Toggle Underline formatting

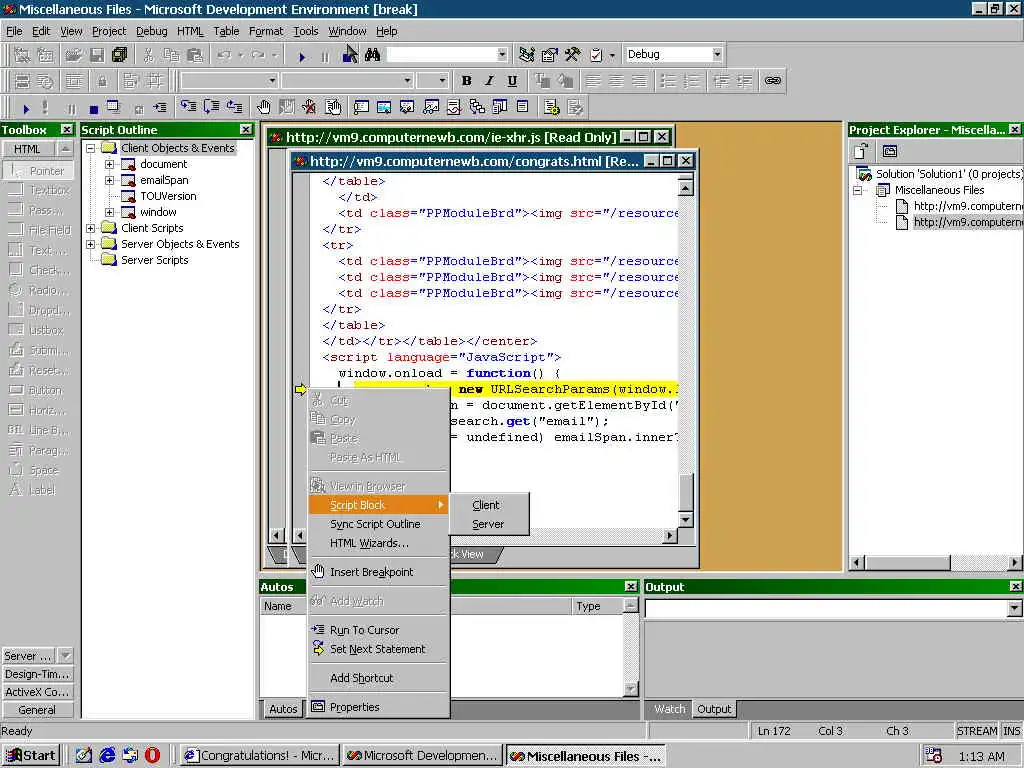pos(512,80)
